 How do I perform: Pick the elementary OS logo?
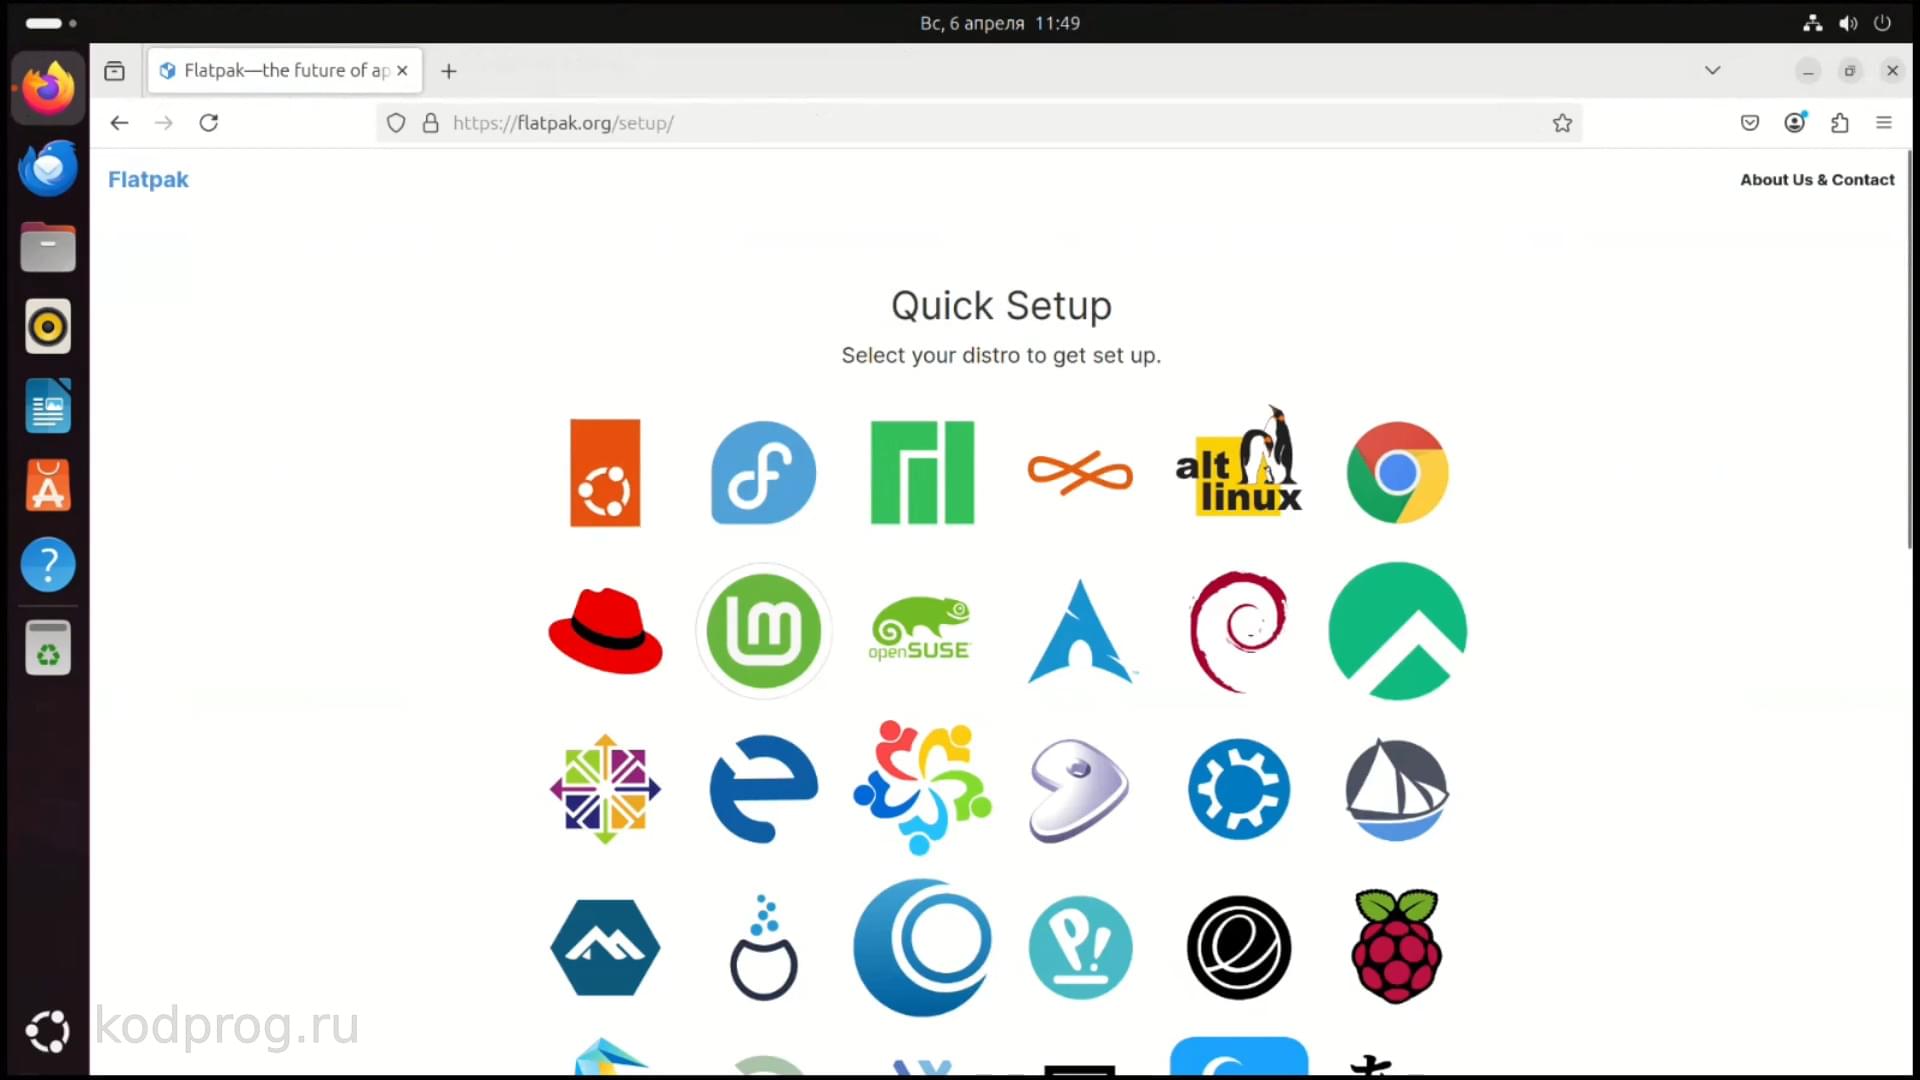coord(1239,947)
